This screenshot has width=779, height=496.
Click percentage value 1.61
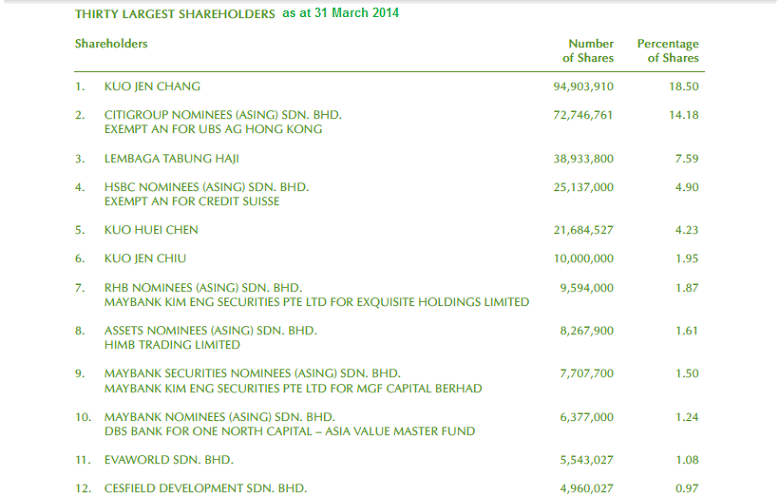(x=687, y=331)
